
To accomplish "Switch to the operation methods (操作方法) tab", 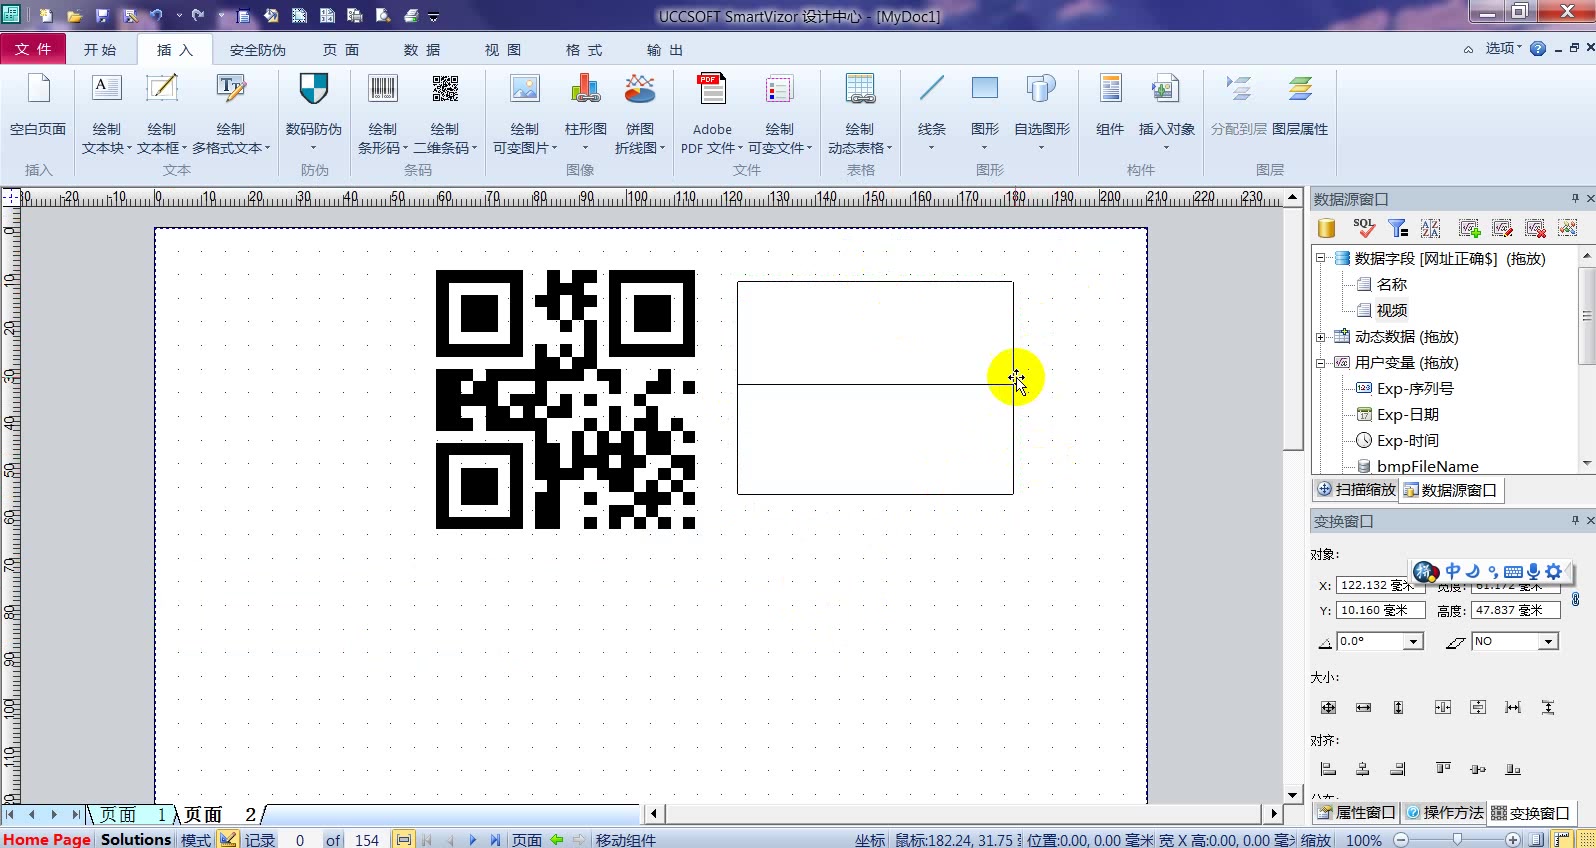I will tap(1444, 813).
